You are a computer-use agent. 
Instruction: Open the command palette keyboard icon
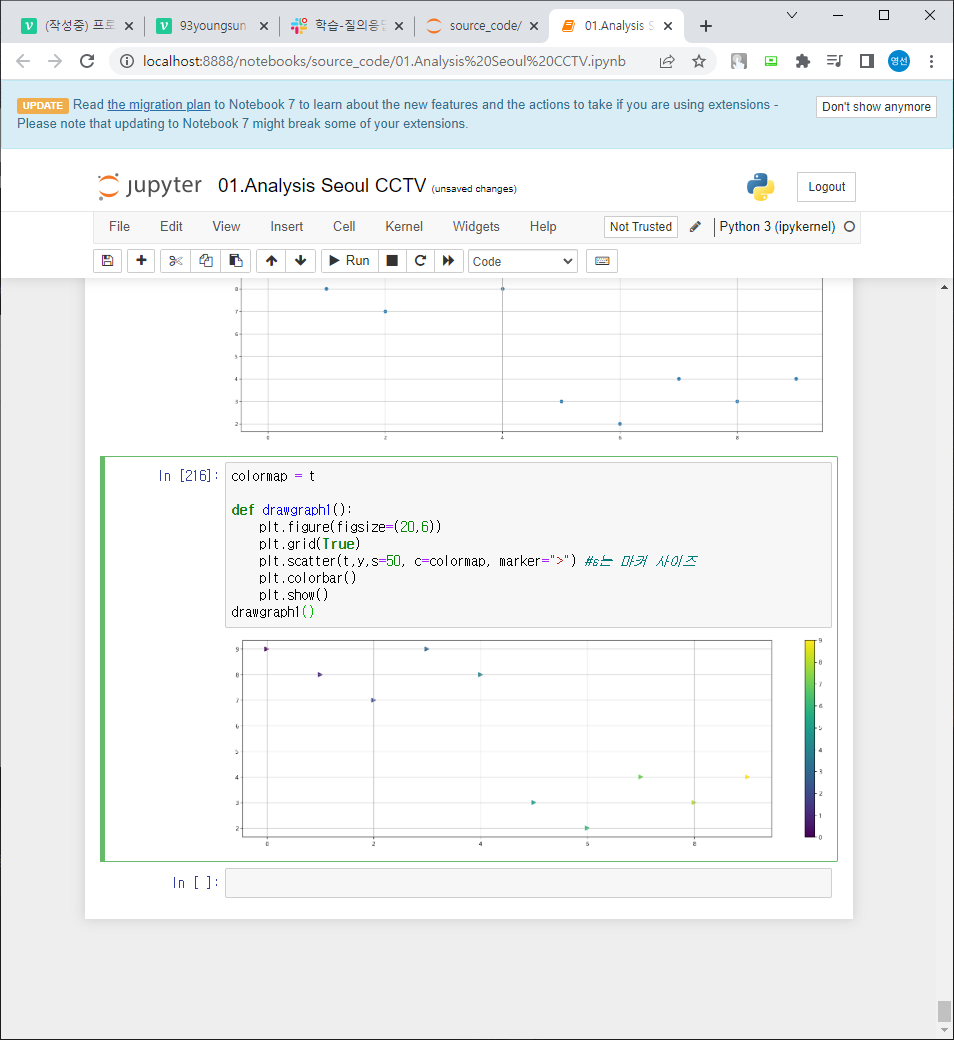pyautogui.click(x=602, y=261)
